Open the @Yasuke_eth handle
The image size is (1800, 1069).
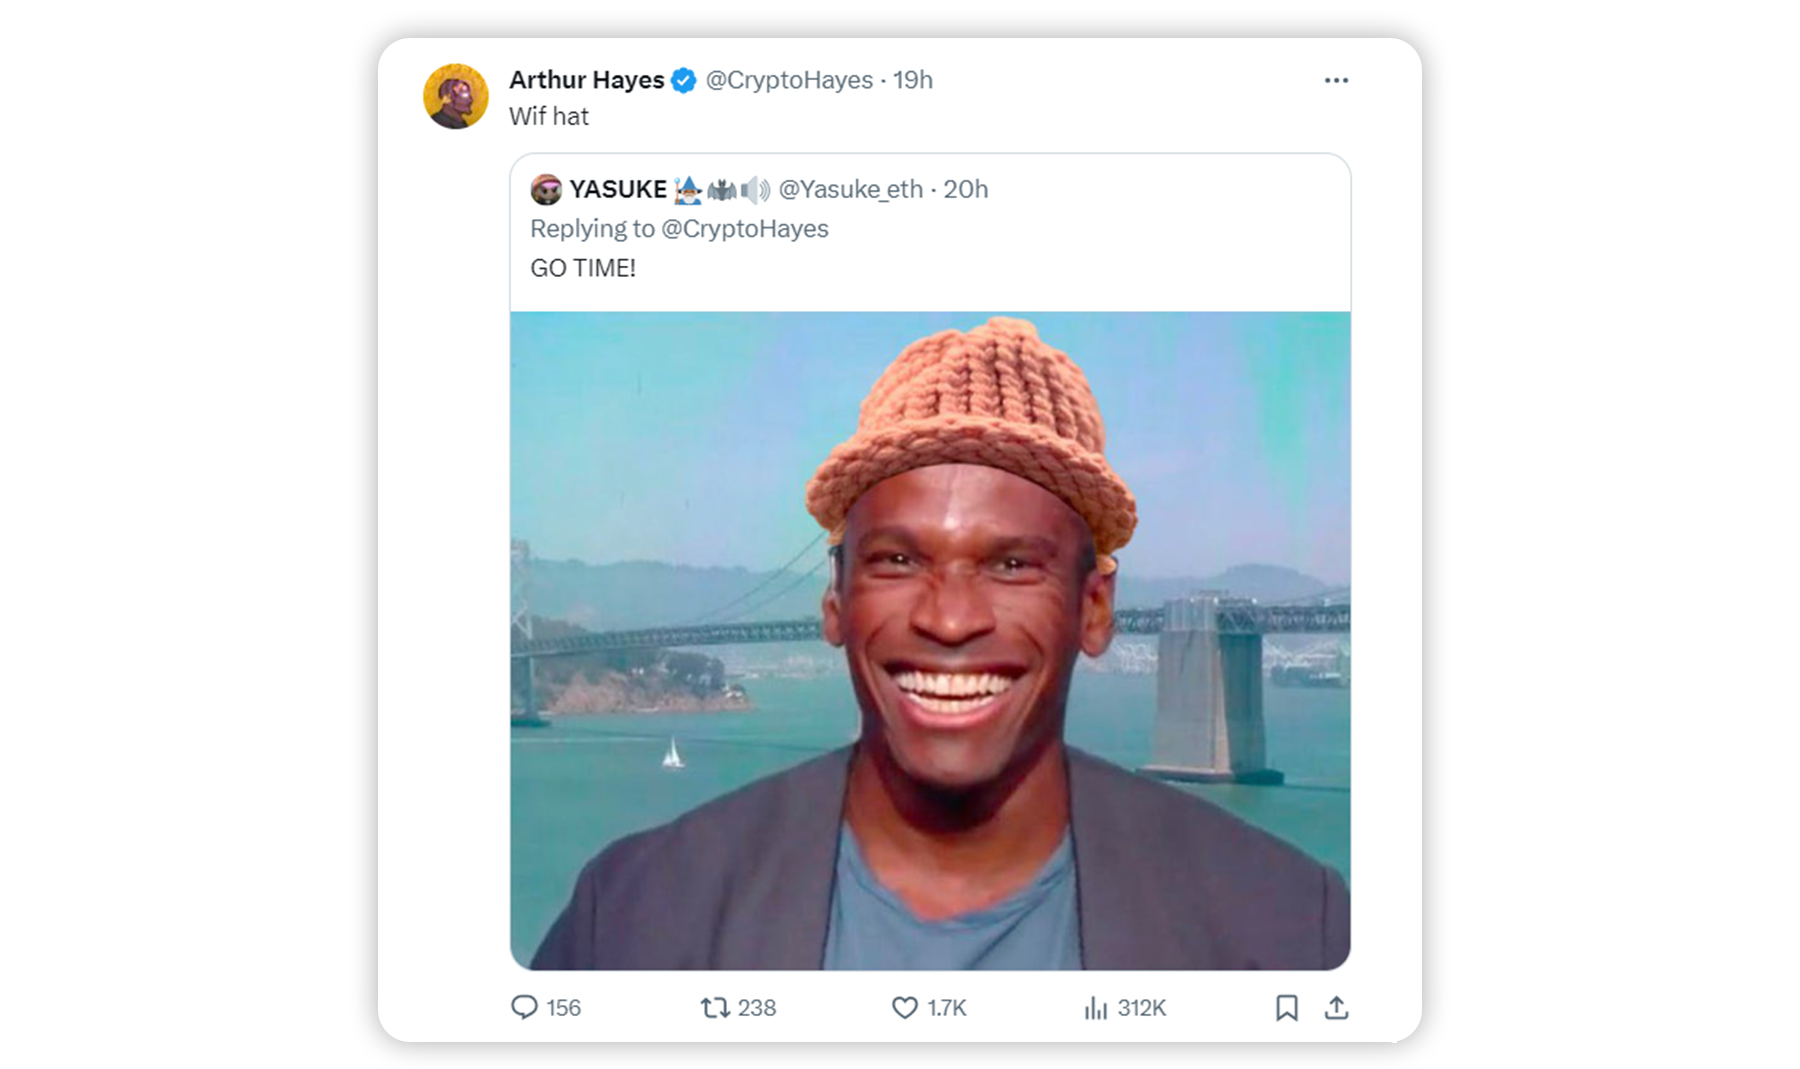tap(850, 189)
